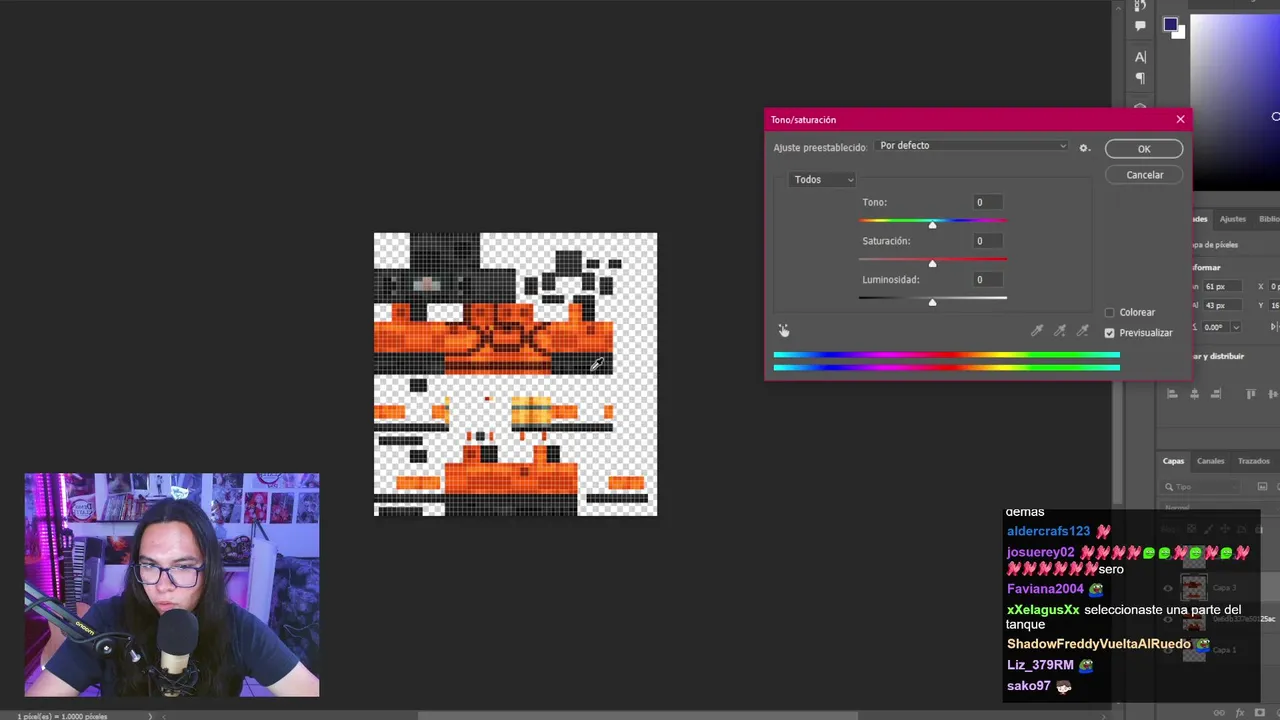Click username josuerey02 in chat
The image size is (1280, 720).
point(1041,552)
